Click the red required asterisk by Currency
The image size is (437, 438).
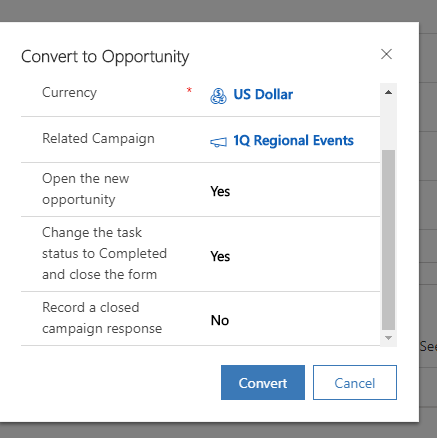pos(189,90)
